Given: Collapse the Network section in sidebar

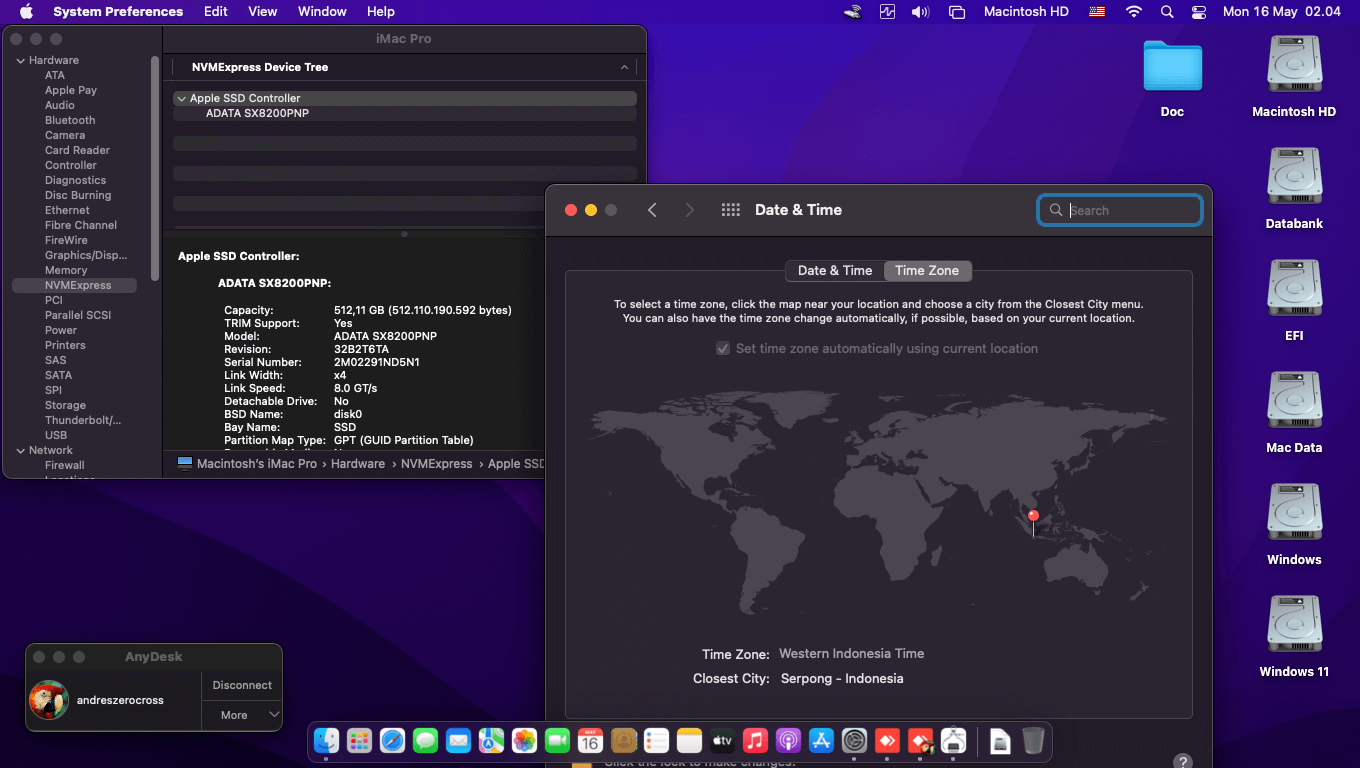Looking at the screenshot, I should pyautogui.click(x=20, y=451).
